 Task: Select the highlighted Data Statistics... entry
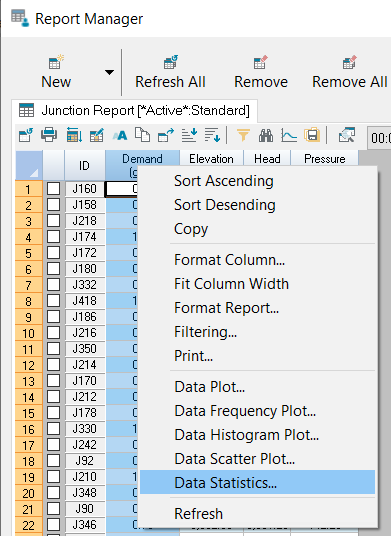(257, 482)
